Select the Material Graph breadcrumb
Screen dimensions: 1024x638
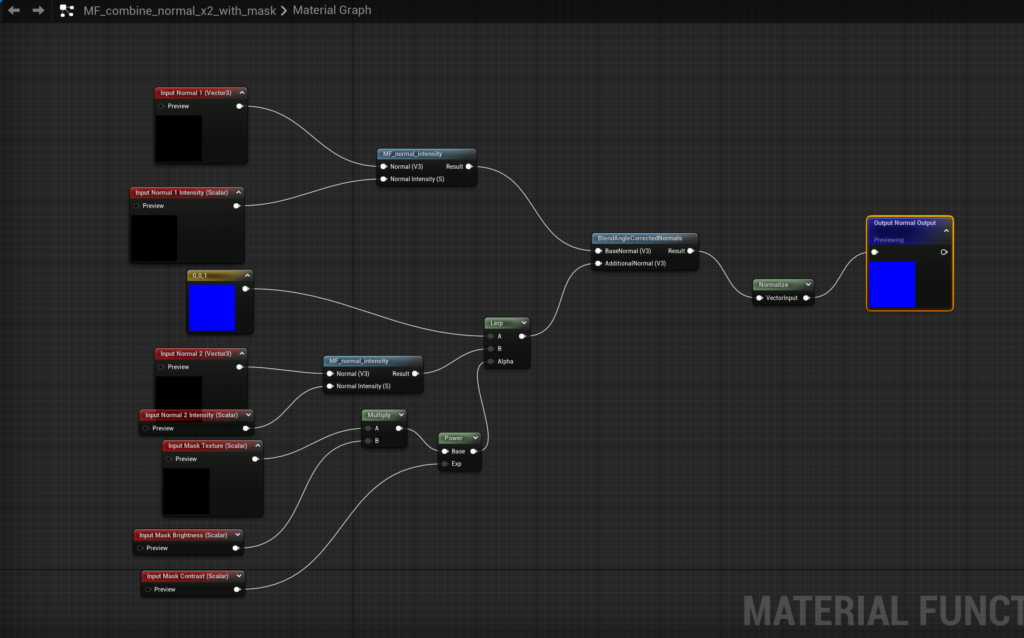(332, 10)
